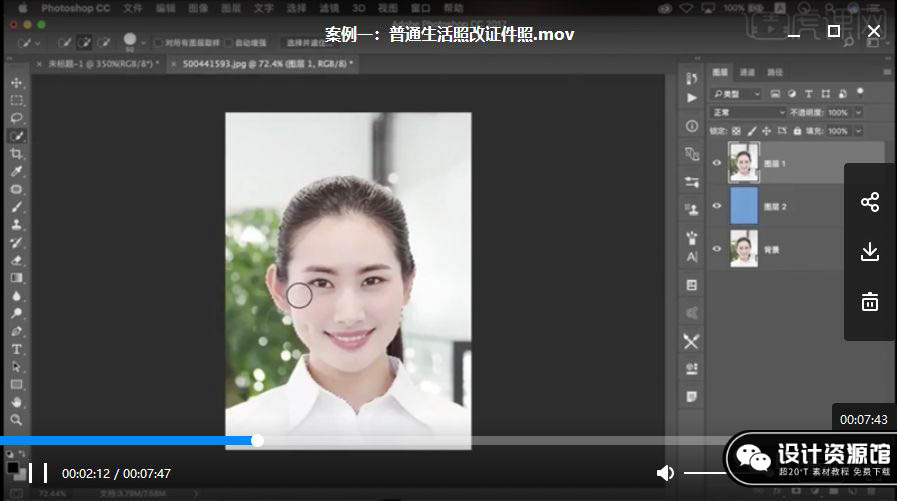The width and height of the screenshot is (897, 501).
Task: Select the Pen tool
Action: pos(16,331)
